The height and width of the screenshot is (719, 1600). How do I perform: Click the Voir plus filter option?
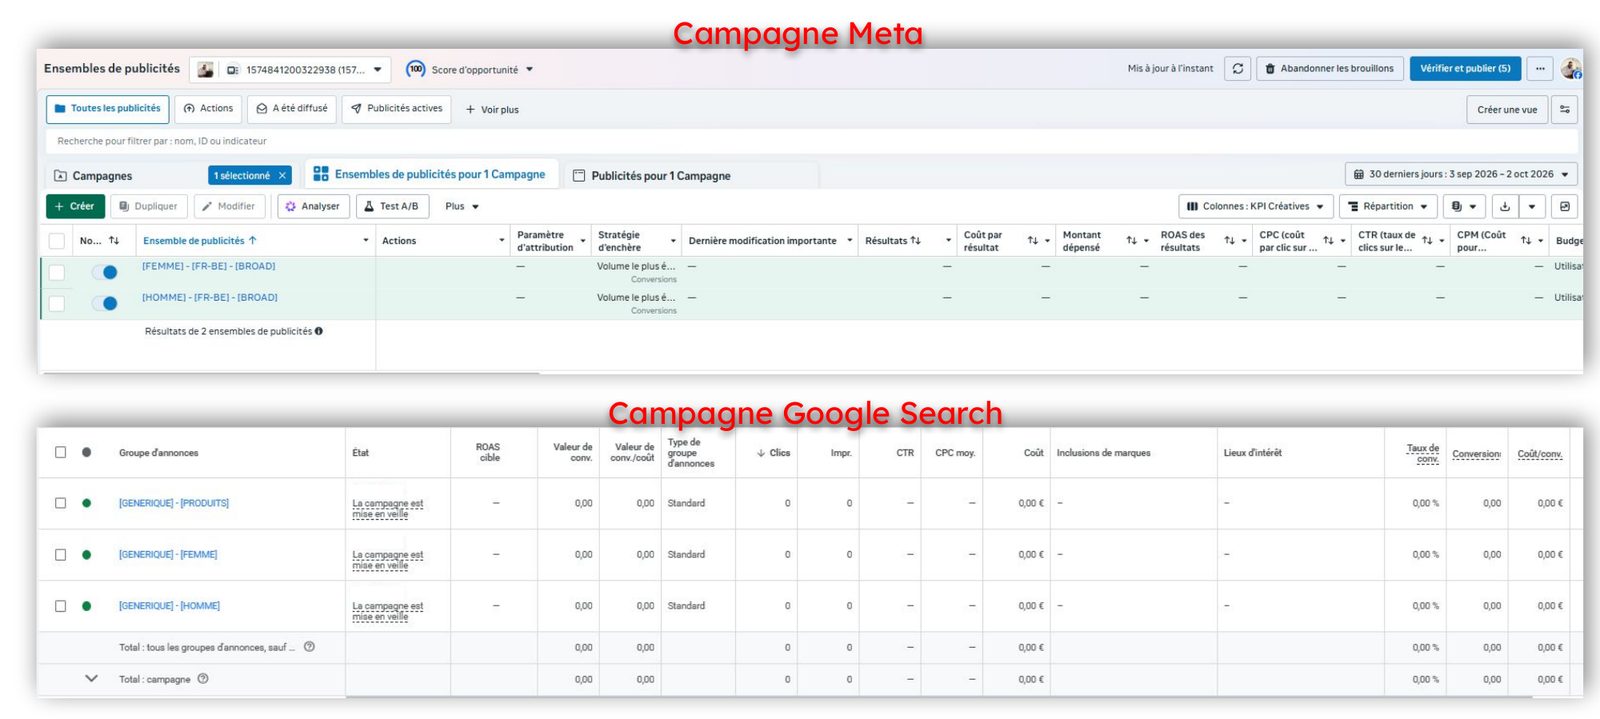click(x=492, y=109)
